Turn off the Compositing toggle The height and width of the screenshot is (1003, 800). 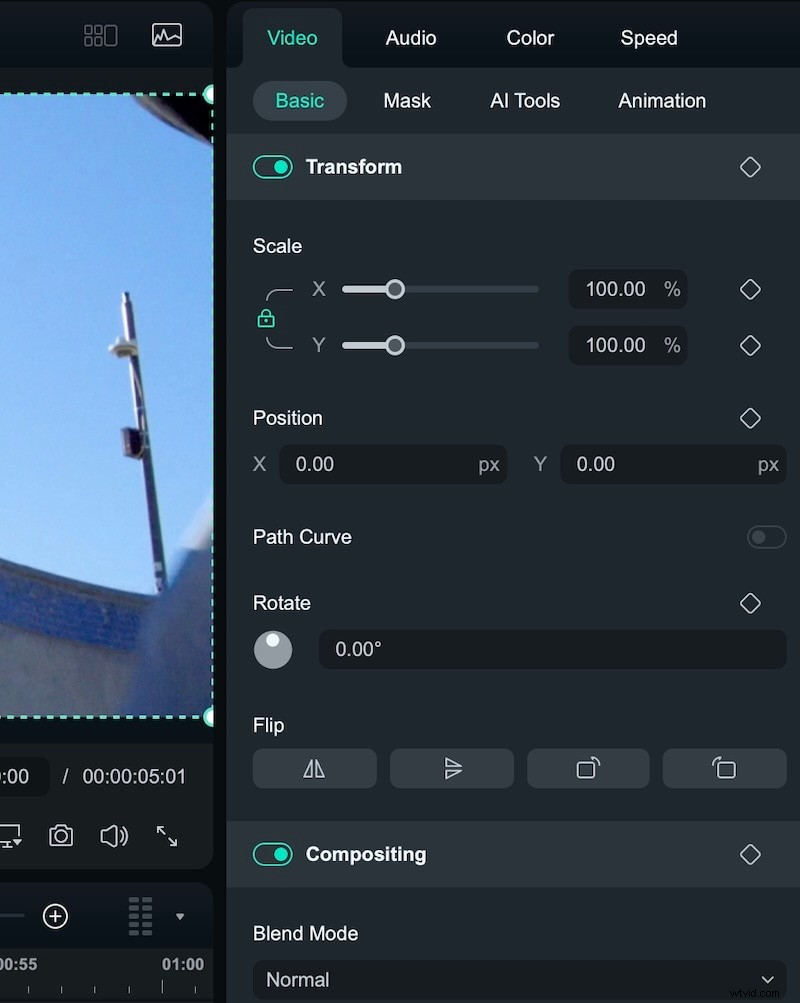pyautogui.click(x=272, y=855)
